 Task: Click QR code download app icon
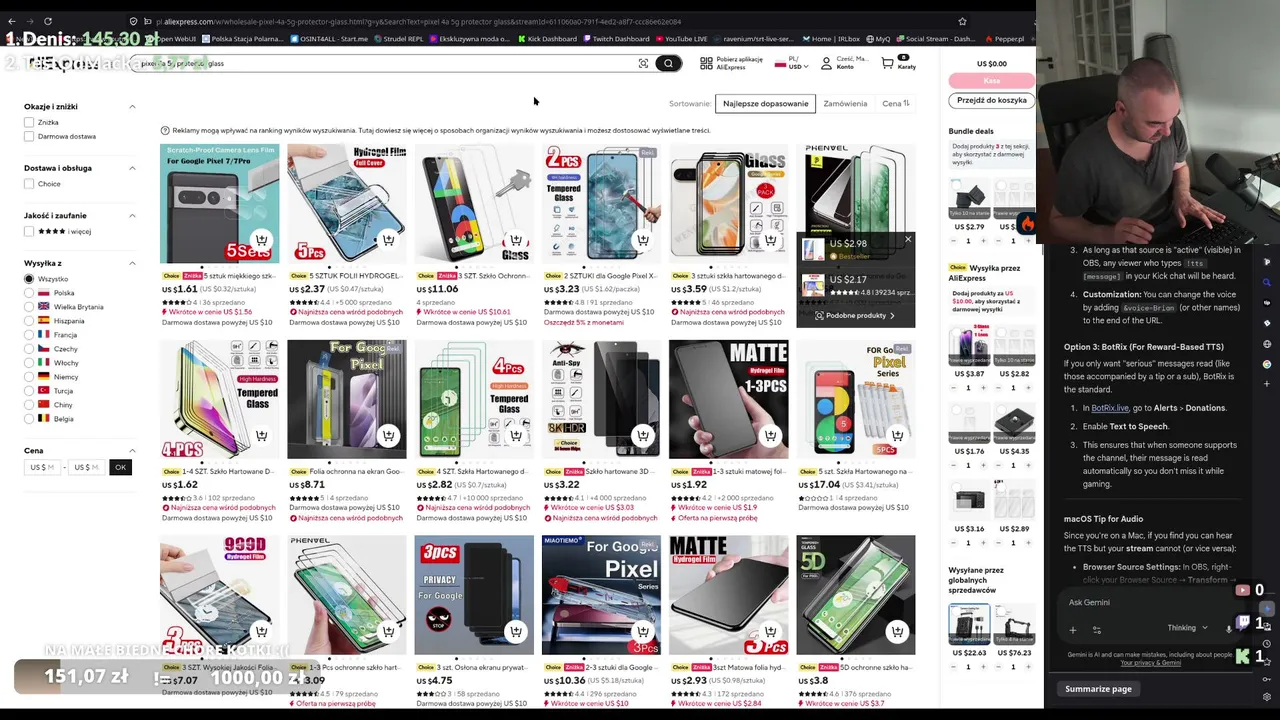706,63
